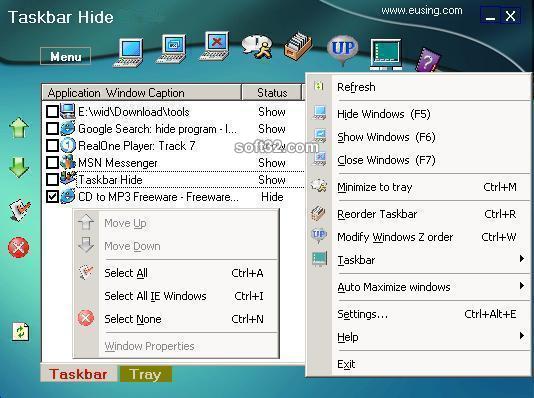Select the Google Search: hide program row text

[157, 129]
